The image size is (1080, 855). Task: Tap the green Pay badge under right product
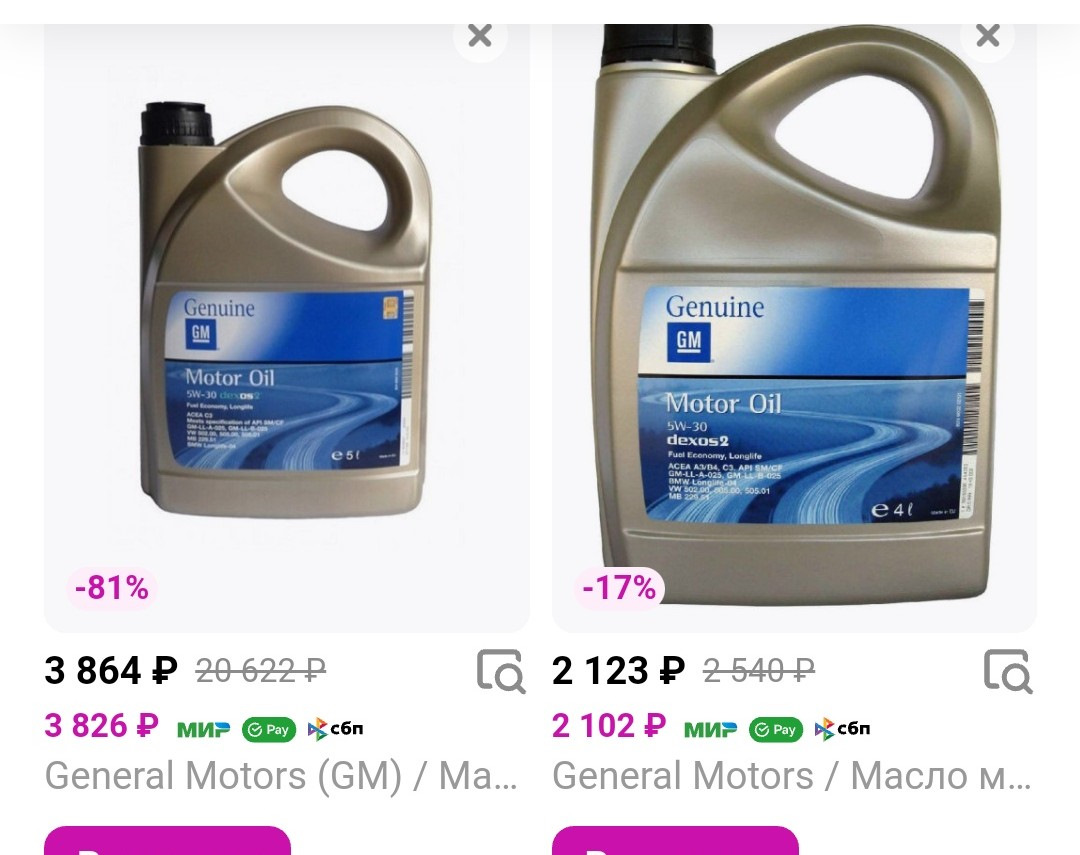click(776, 730)
